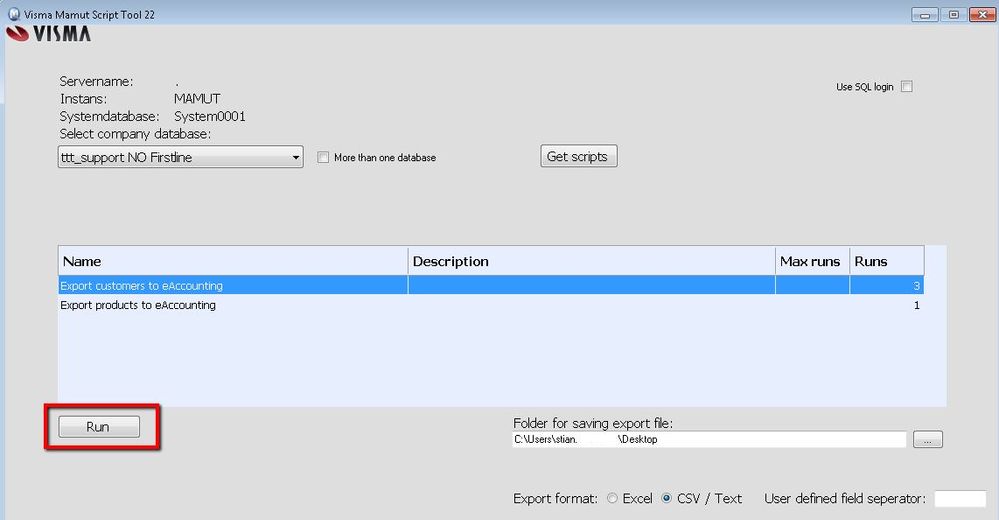Select Excel export format
This screenshot has height=520, width=999.
pyautogui.click(x=612, y=498)
